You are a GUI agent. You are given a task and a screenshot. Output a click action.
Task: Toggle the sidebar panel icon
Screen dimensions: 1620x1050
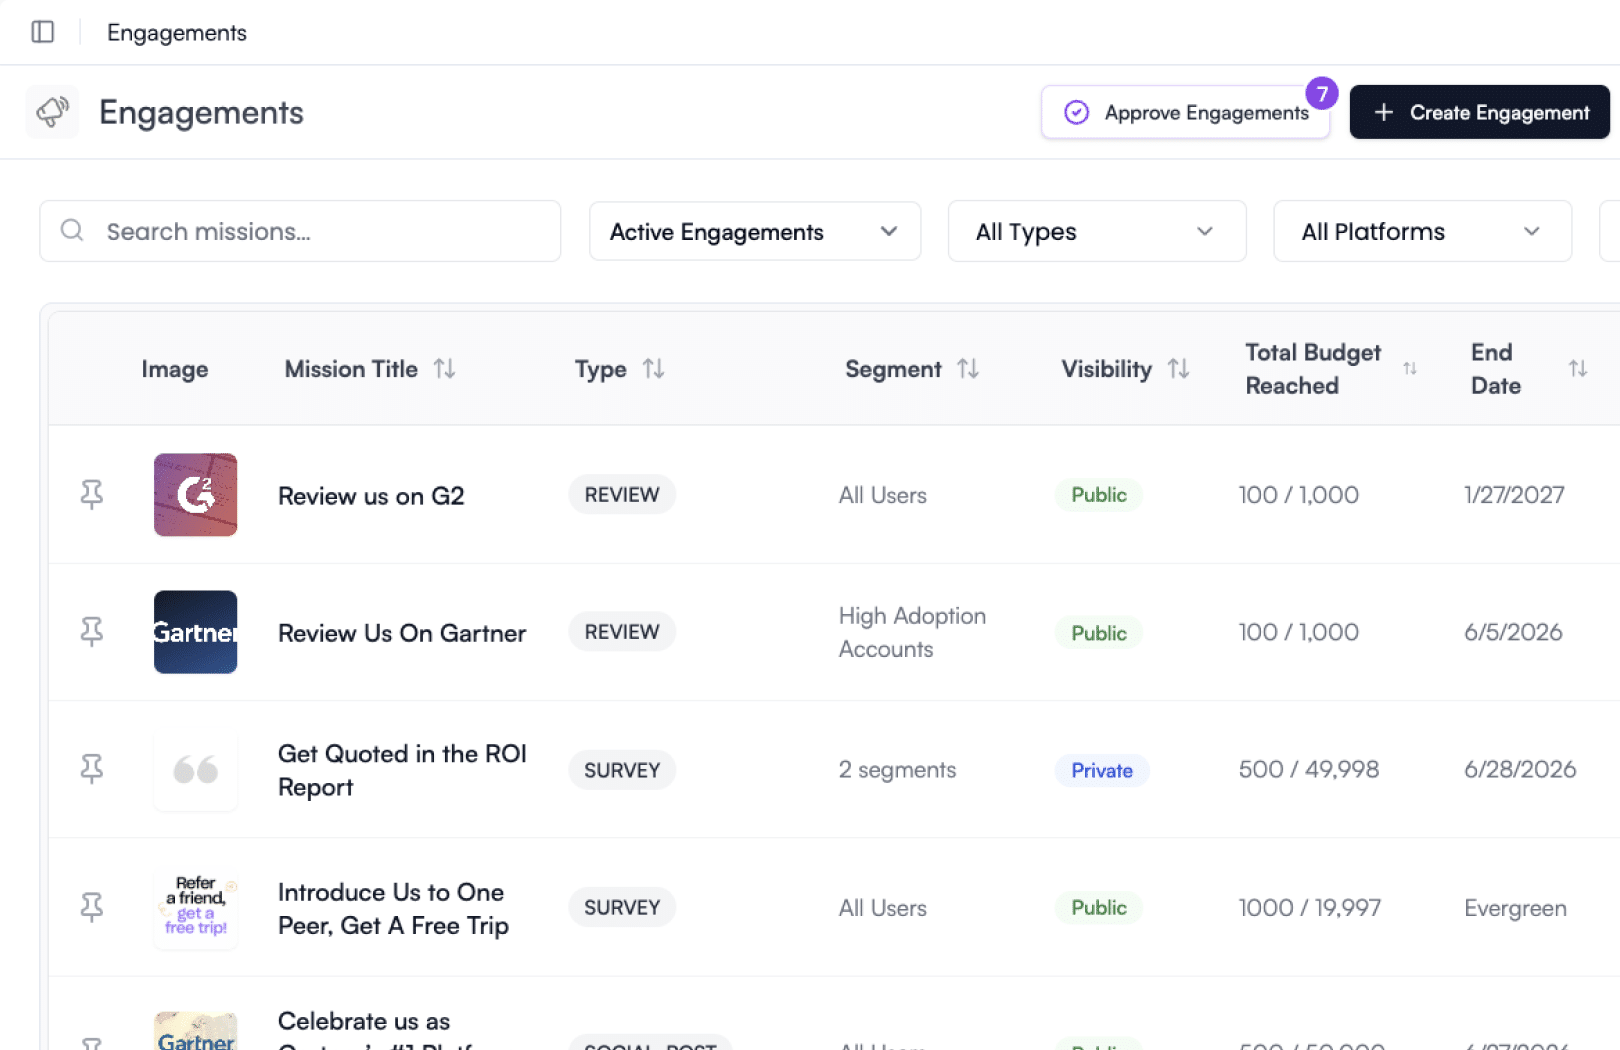tap(43, 32)
